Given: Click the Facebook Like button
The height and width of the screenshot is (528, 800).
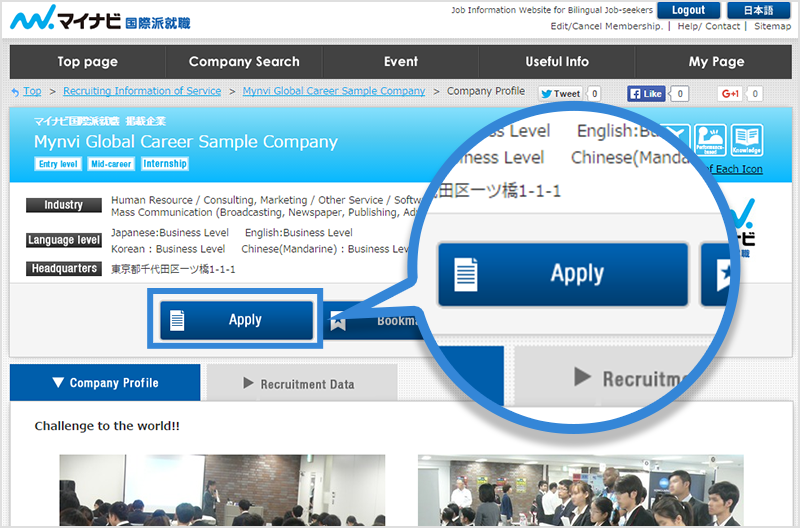Looking at the screenshot, I should point(646,93).
